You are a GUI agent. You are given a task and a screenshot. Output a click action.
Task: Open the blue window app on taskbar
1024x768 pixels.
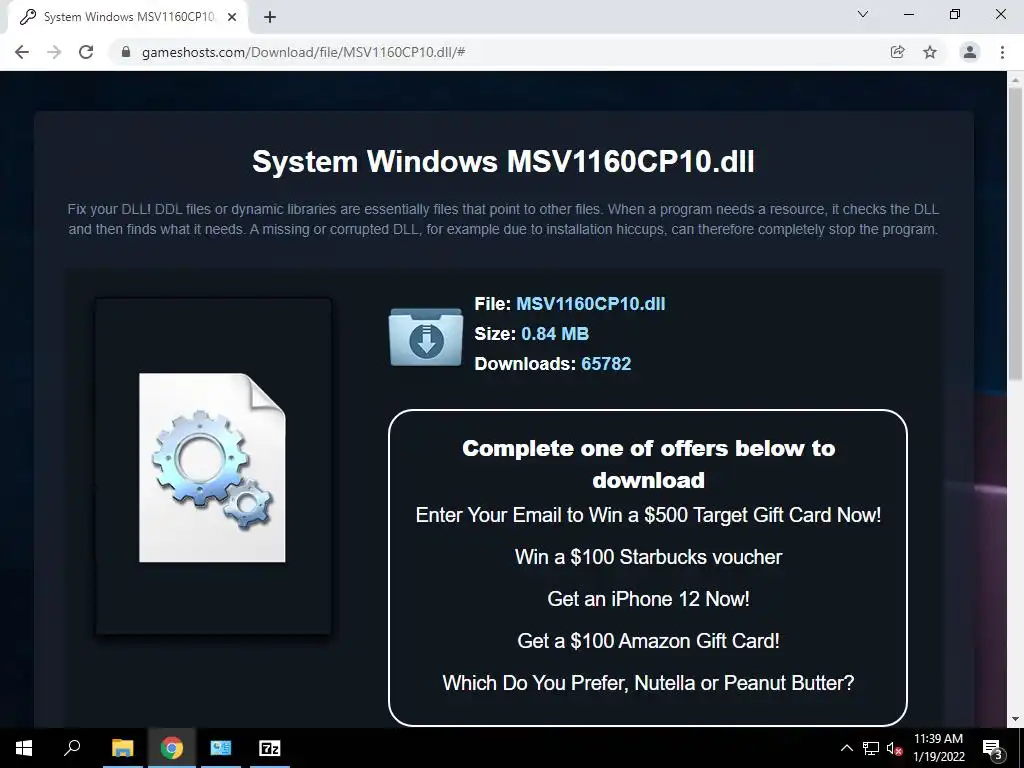tap(221, 748)
